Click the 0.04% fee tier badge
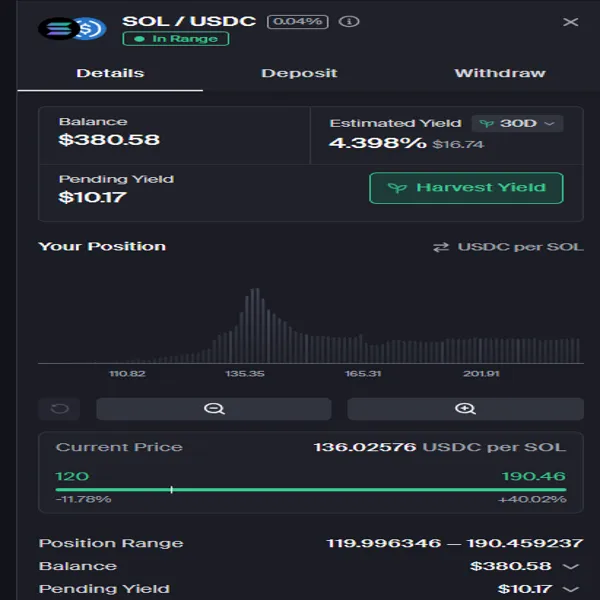The image size is (600, 600). [x=297, y=21]
